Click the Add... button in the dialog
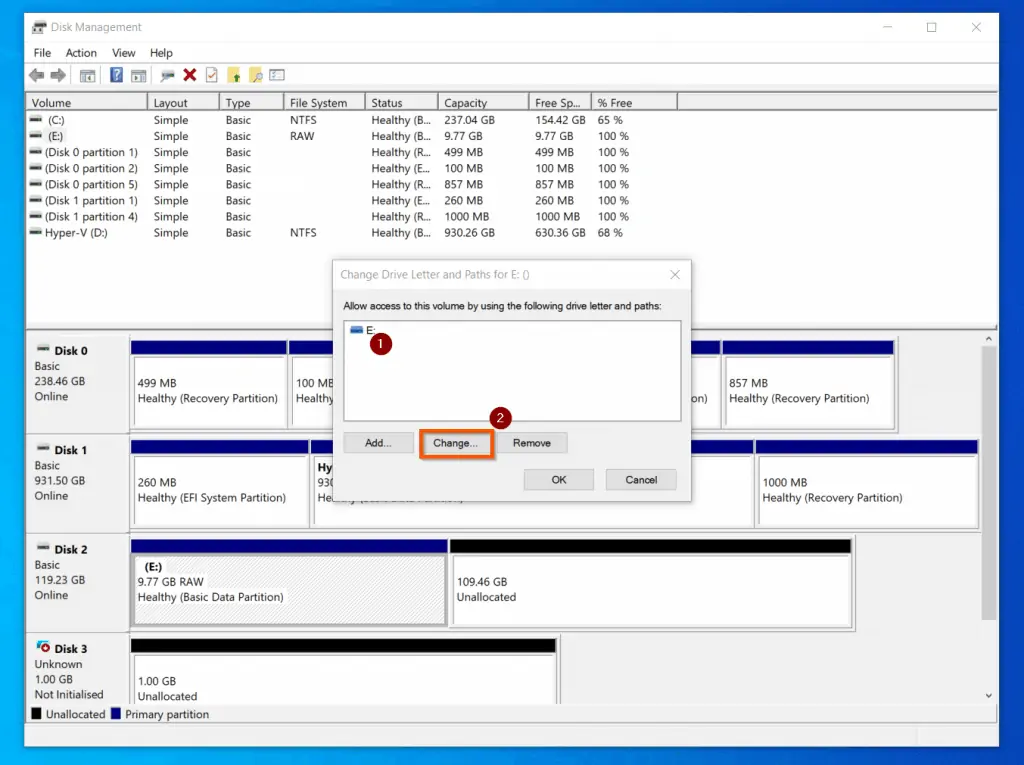The image size is (1024, 765). click(378, 443)
